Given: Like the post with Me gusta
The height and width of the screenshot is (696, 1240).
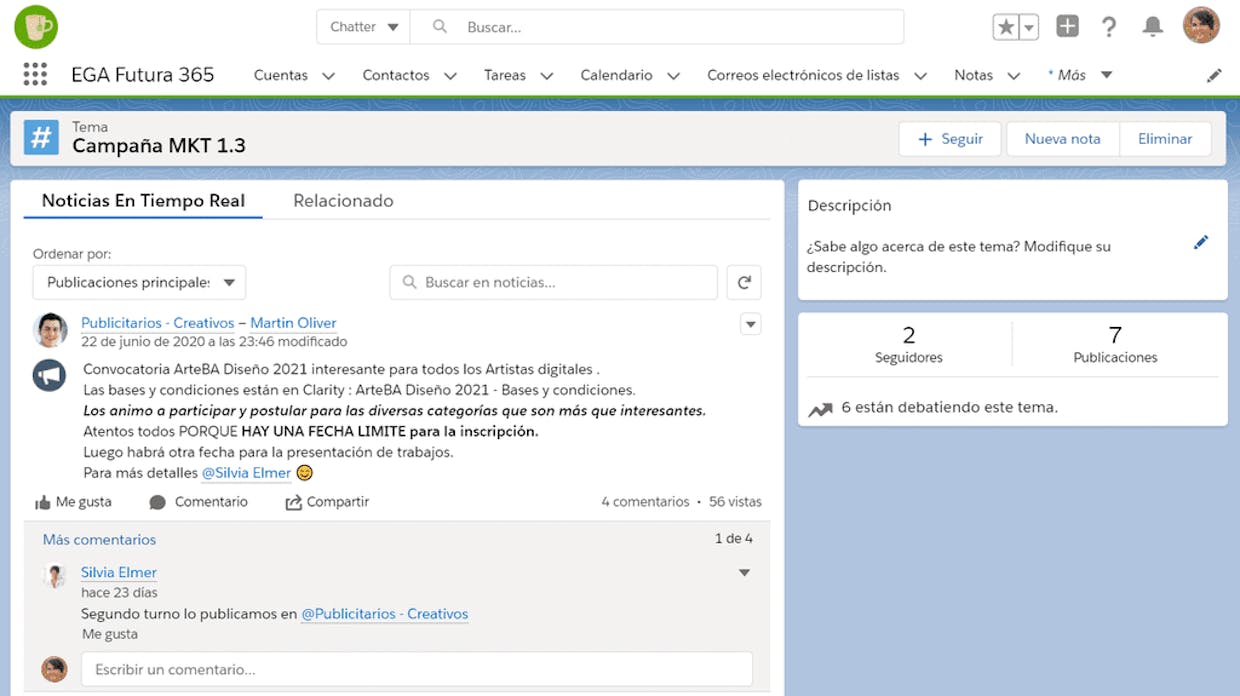Looking at the screenshot, I should pyautogui.click(x=73, y=502).
